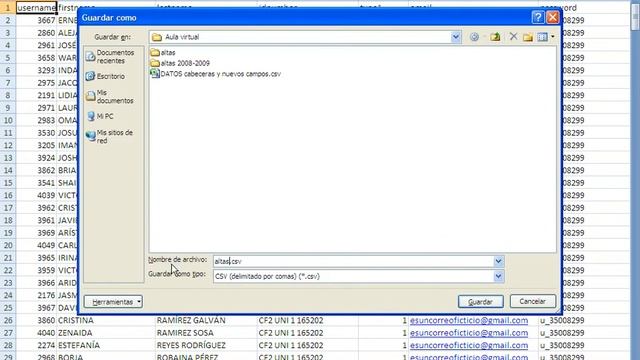
Task: Click the Guardar button
Action: (480, 302)
